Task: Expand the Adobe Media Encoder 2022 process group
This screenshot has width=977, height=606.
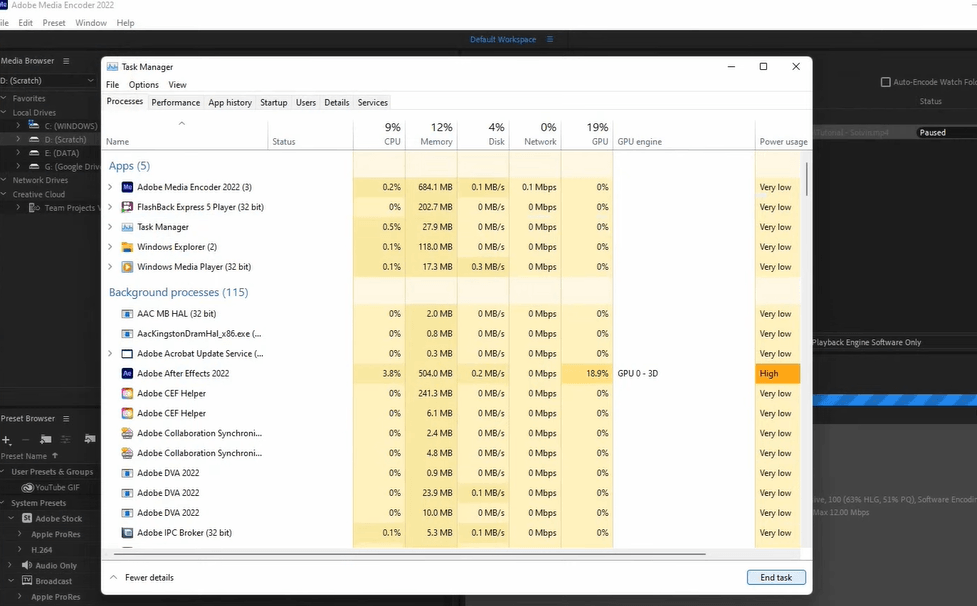Action: 110,187
